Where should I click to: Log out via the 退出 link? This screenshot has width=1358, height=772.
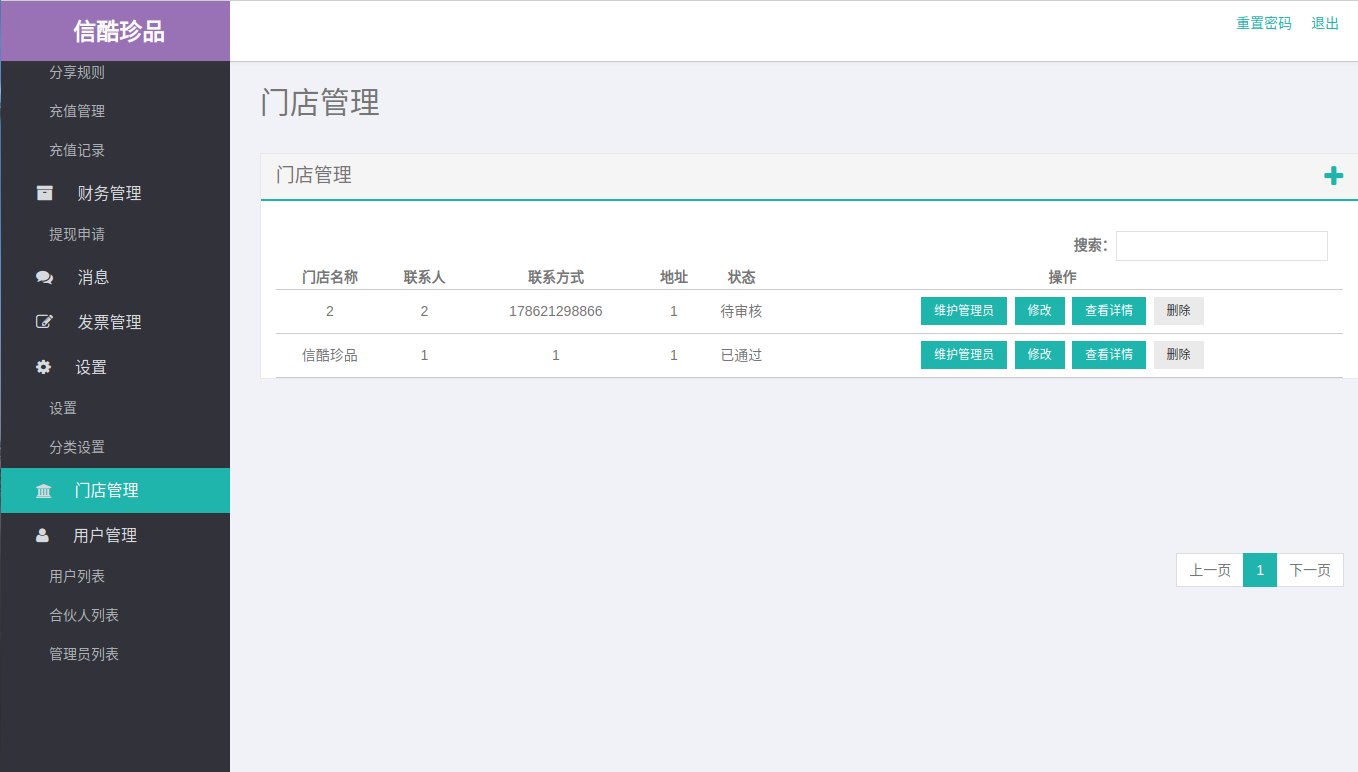pos(1325,23)
